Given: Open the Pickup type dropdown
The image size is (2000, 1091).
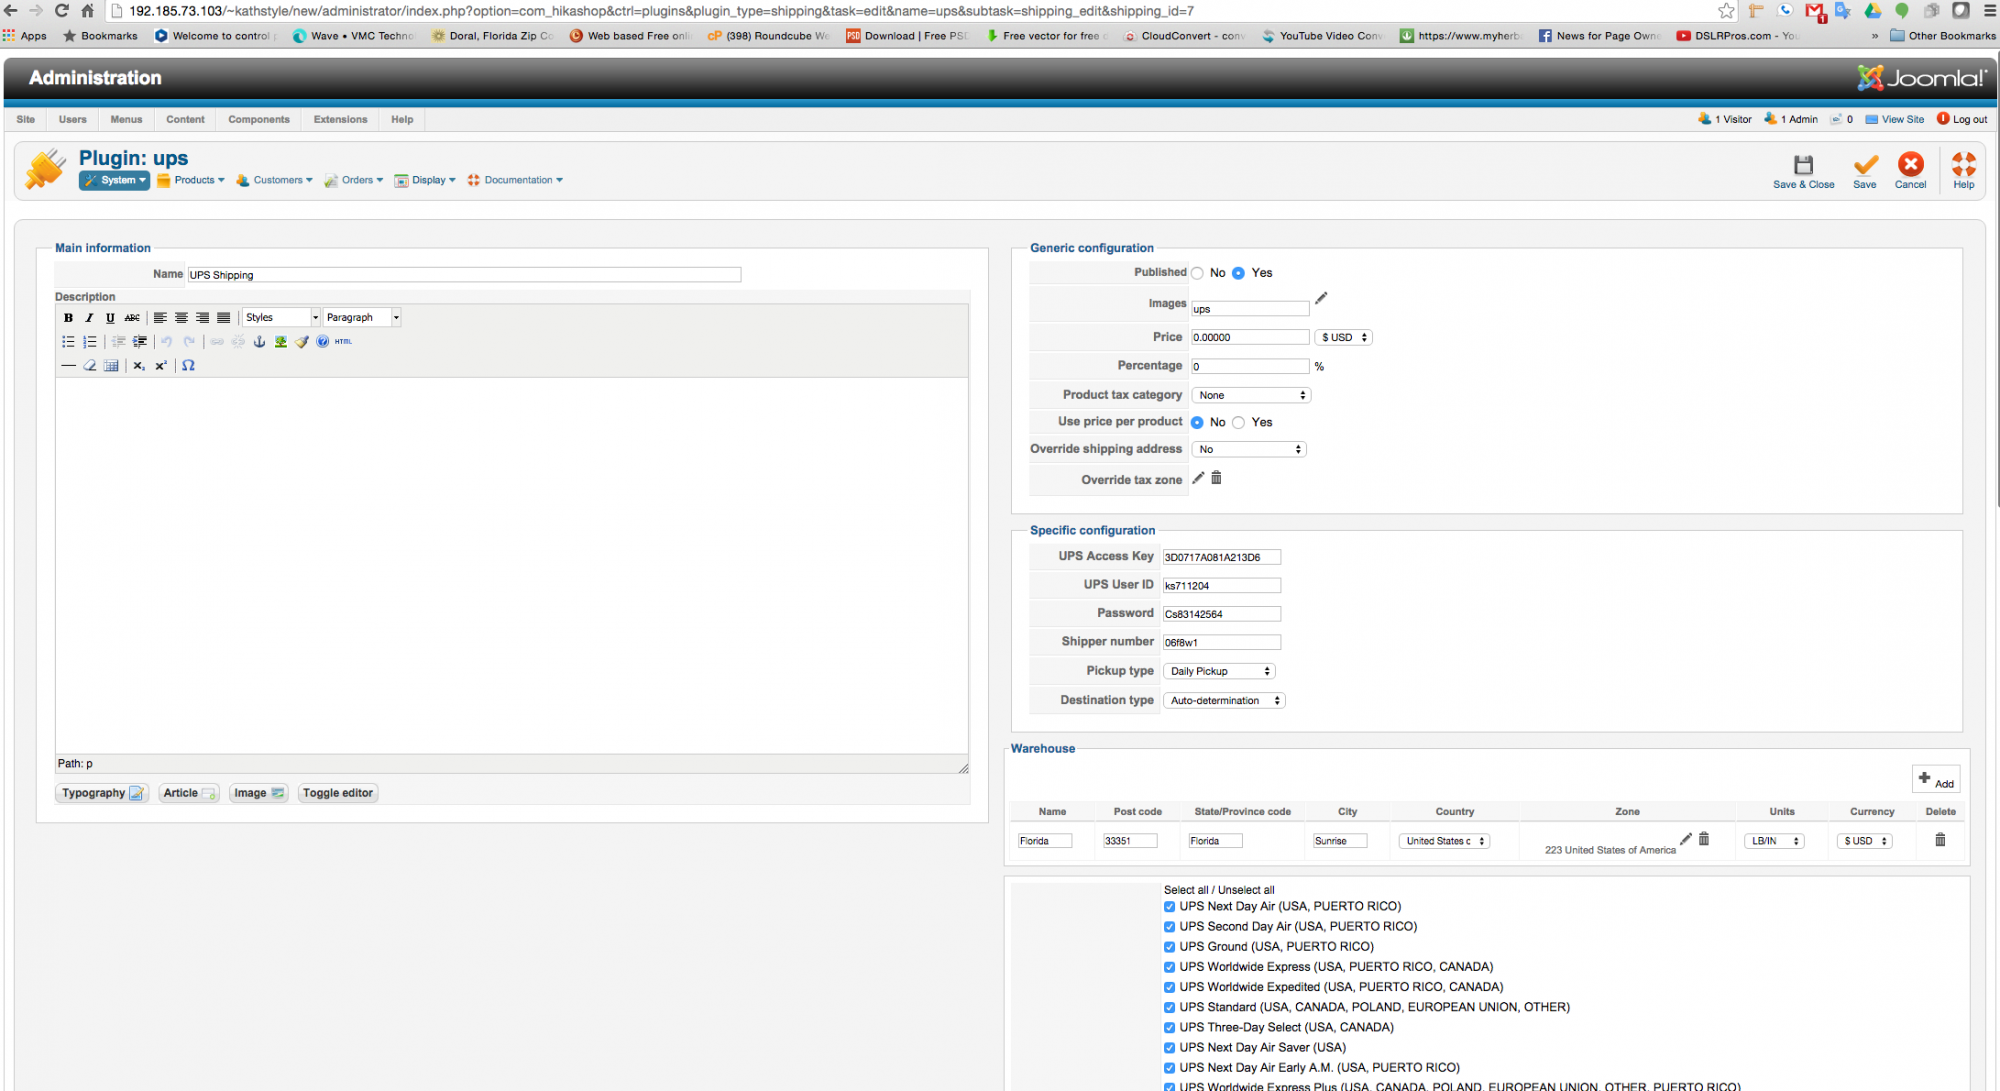Looking at the screenshot, I should coord(1219,671).
